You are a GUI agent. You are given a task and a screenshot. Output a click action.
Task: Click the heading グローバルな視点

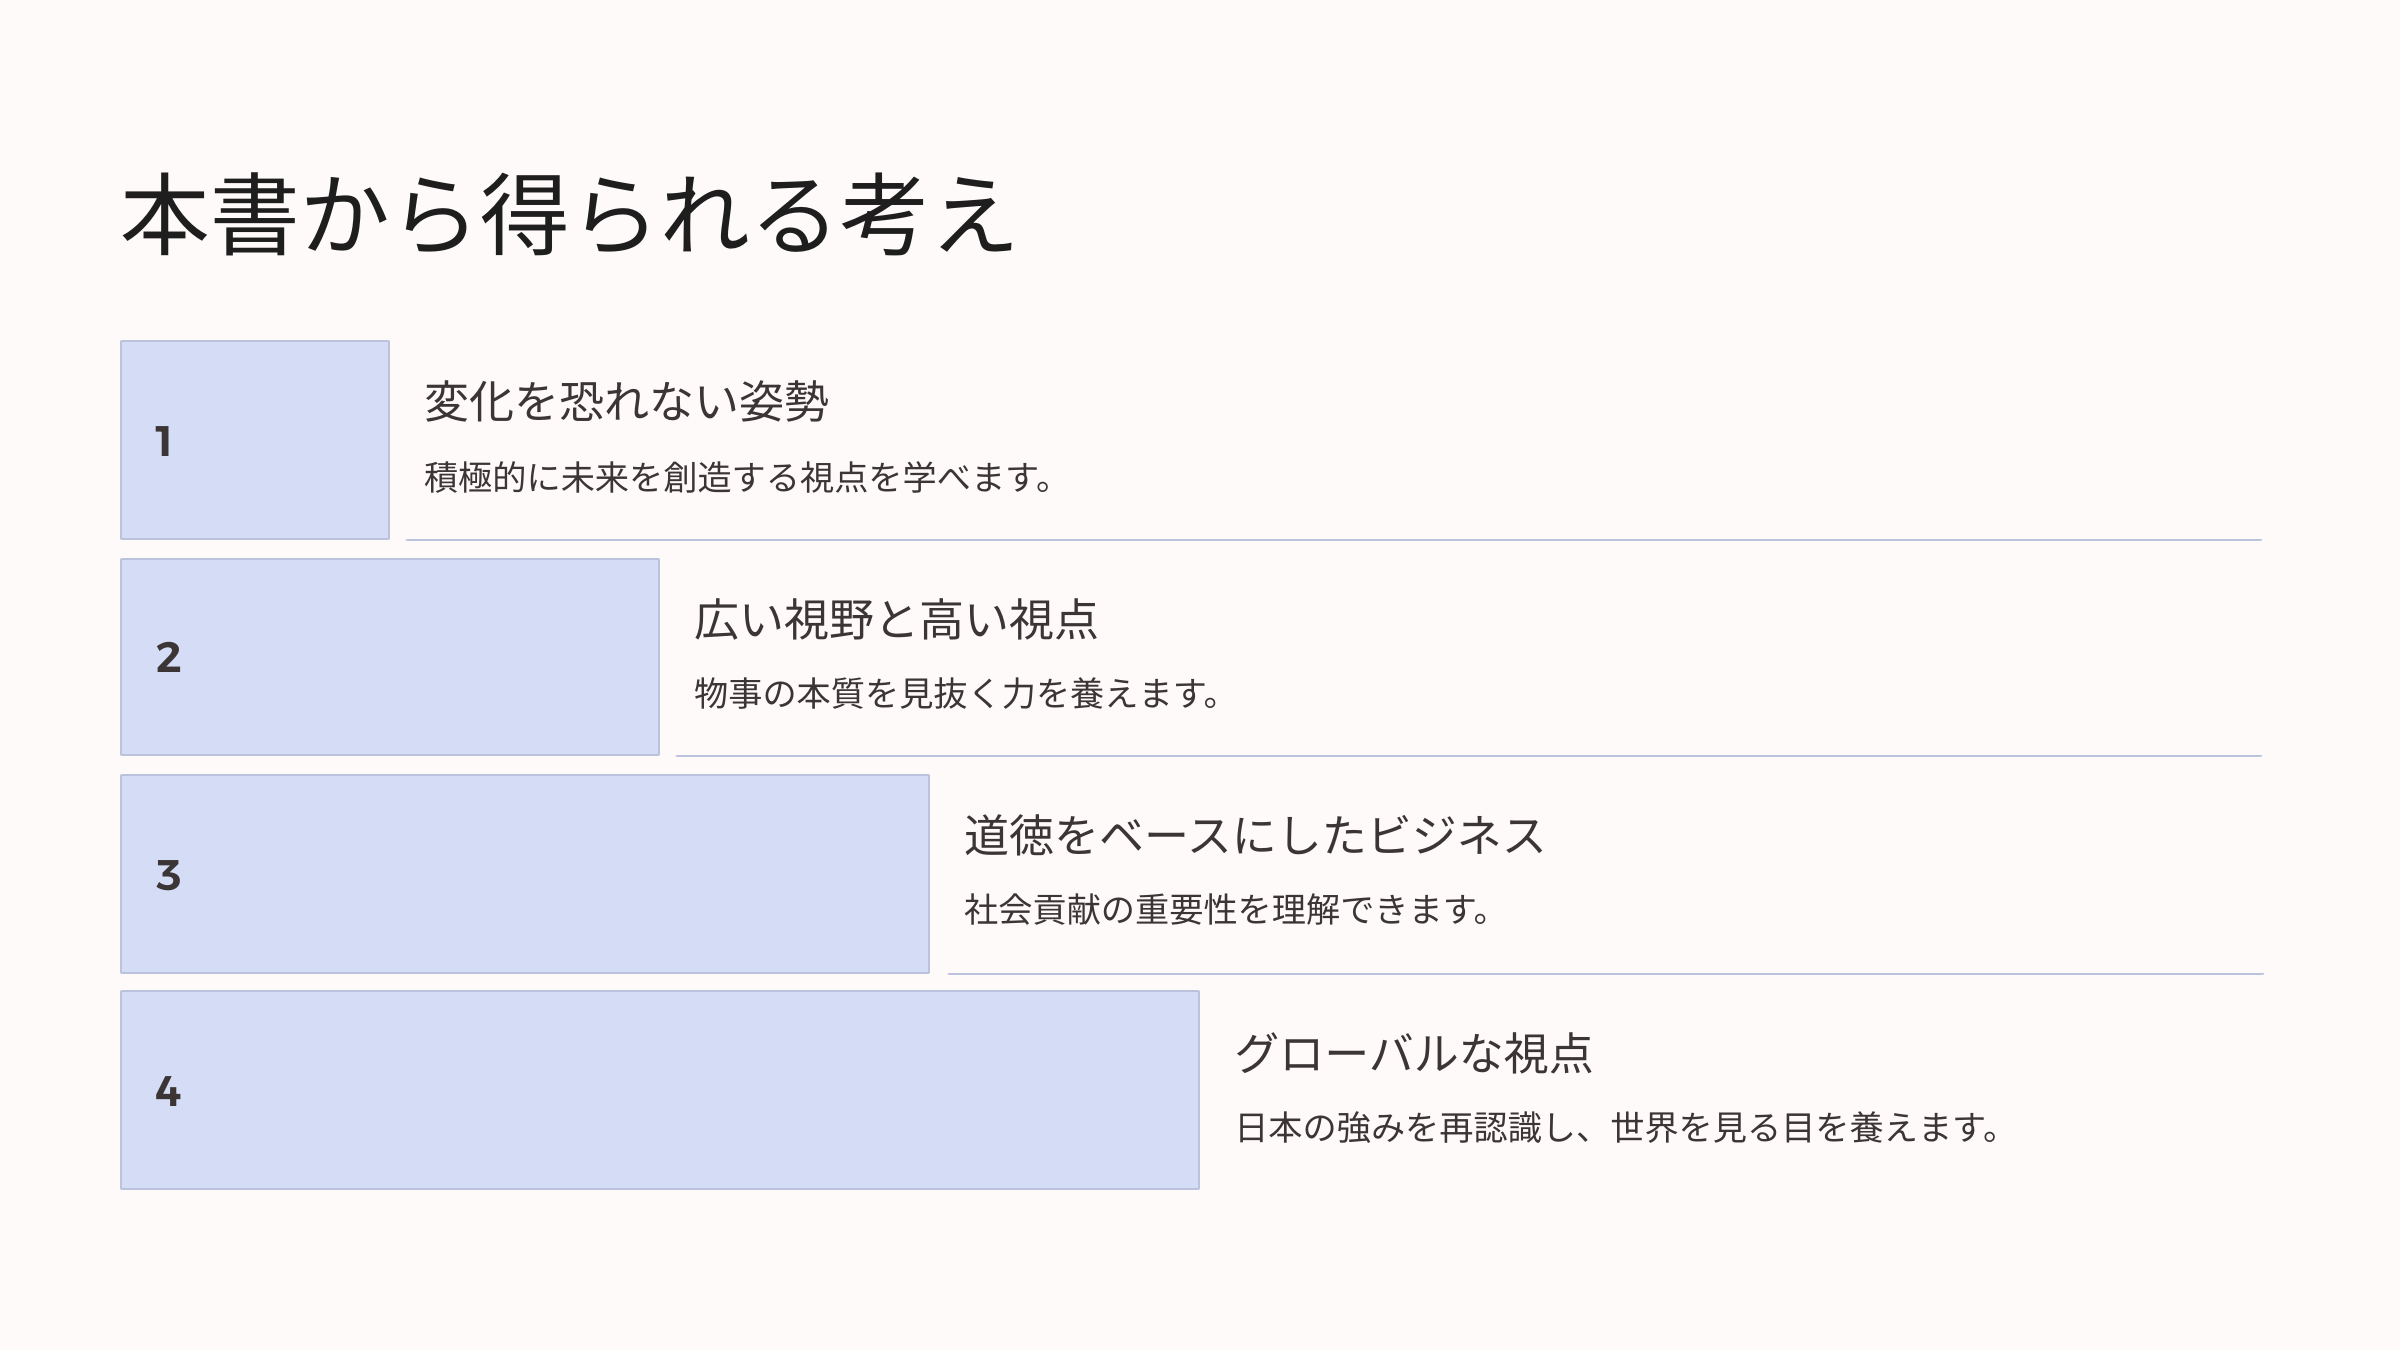[x=1414, y=1054]
